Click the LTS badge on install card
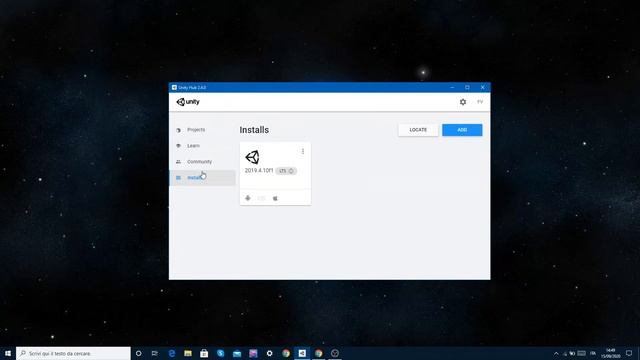 (286, 171)
